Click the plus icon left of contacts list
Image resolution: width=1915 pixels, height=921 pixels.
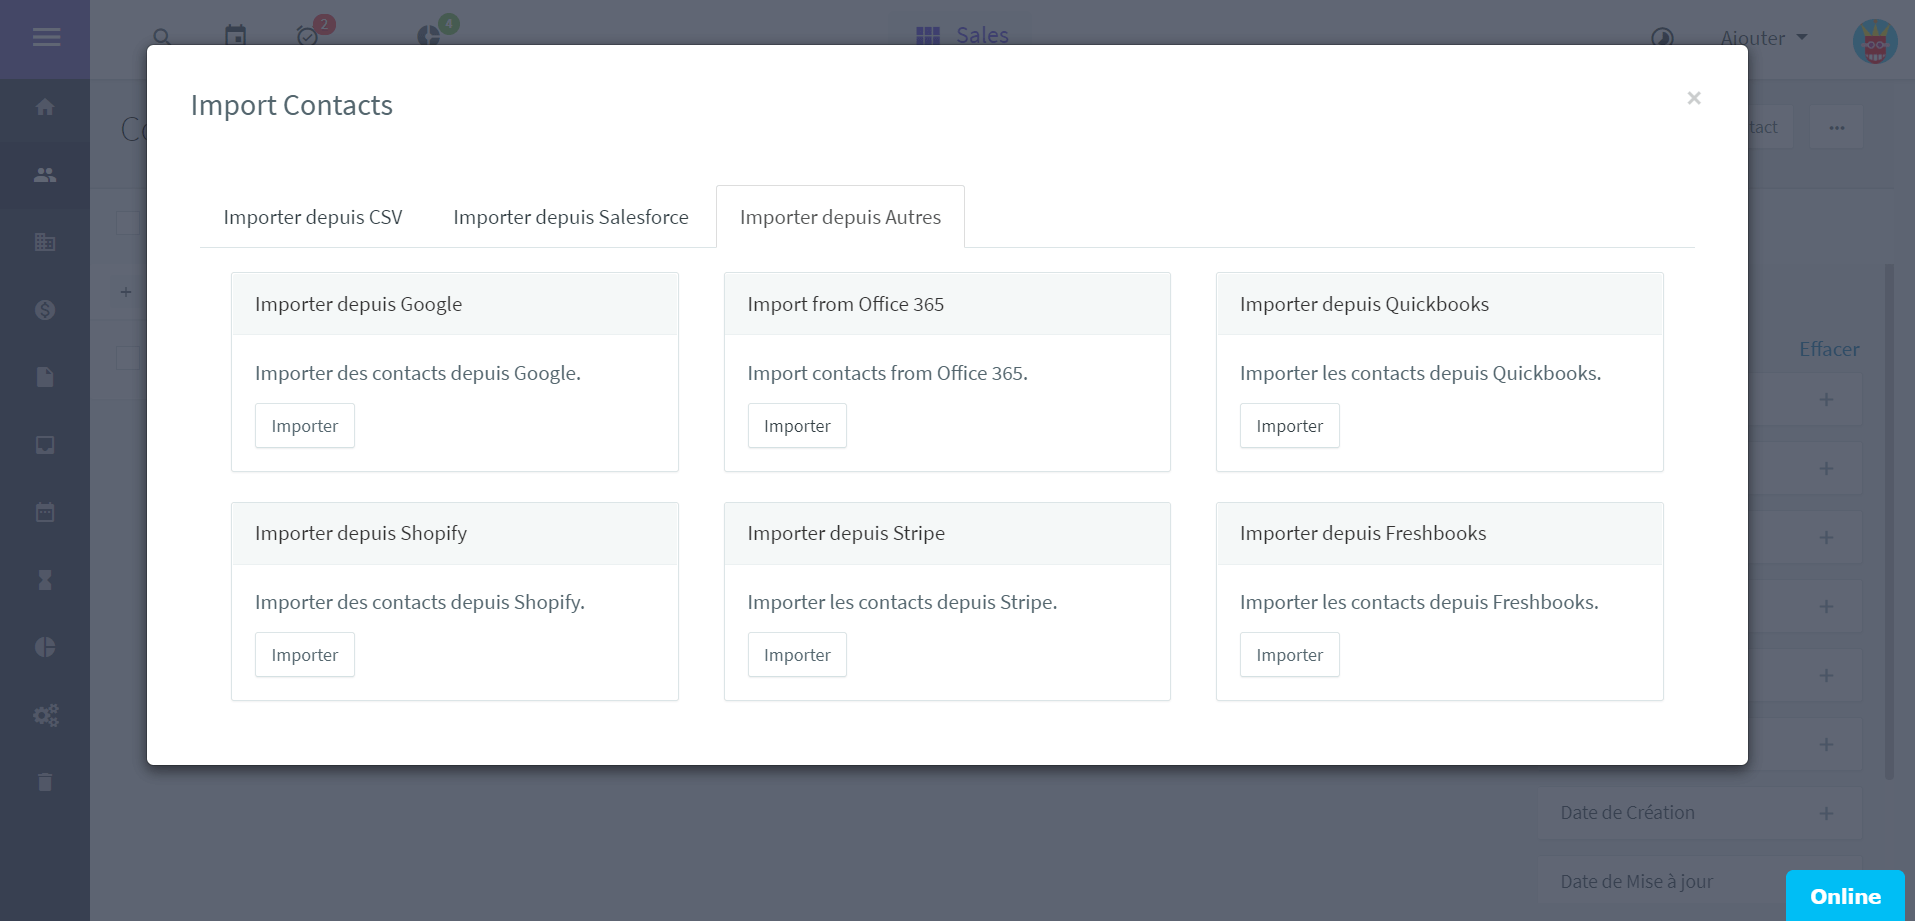[x=126, y=292]
